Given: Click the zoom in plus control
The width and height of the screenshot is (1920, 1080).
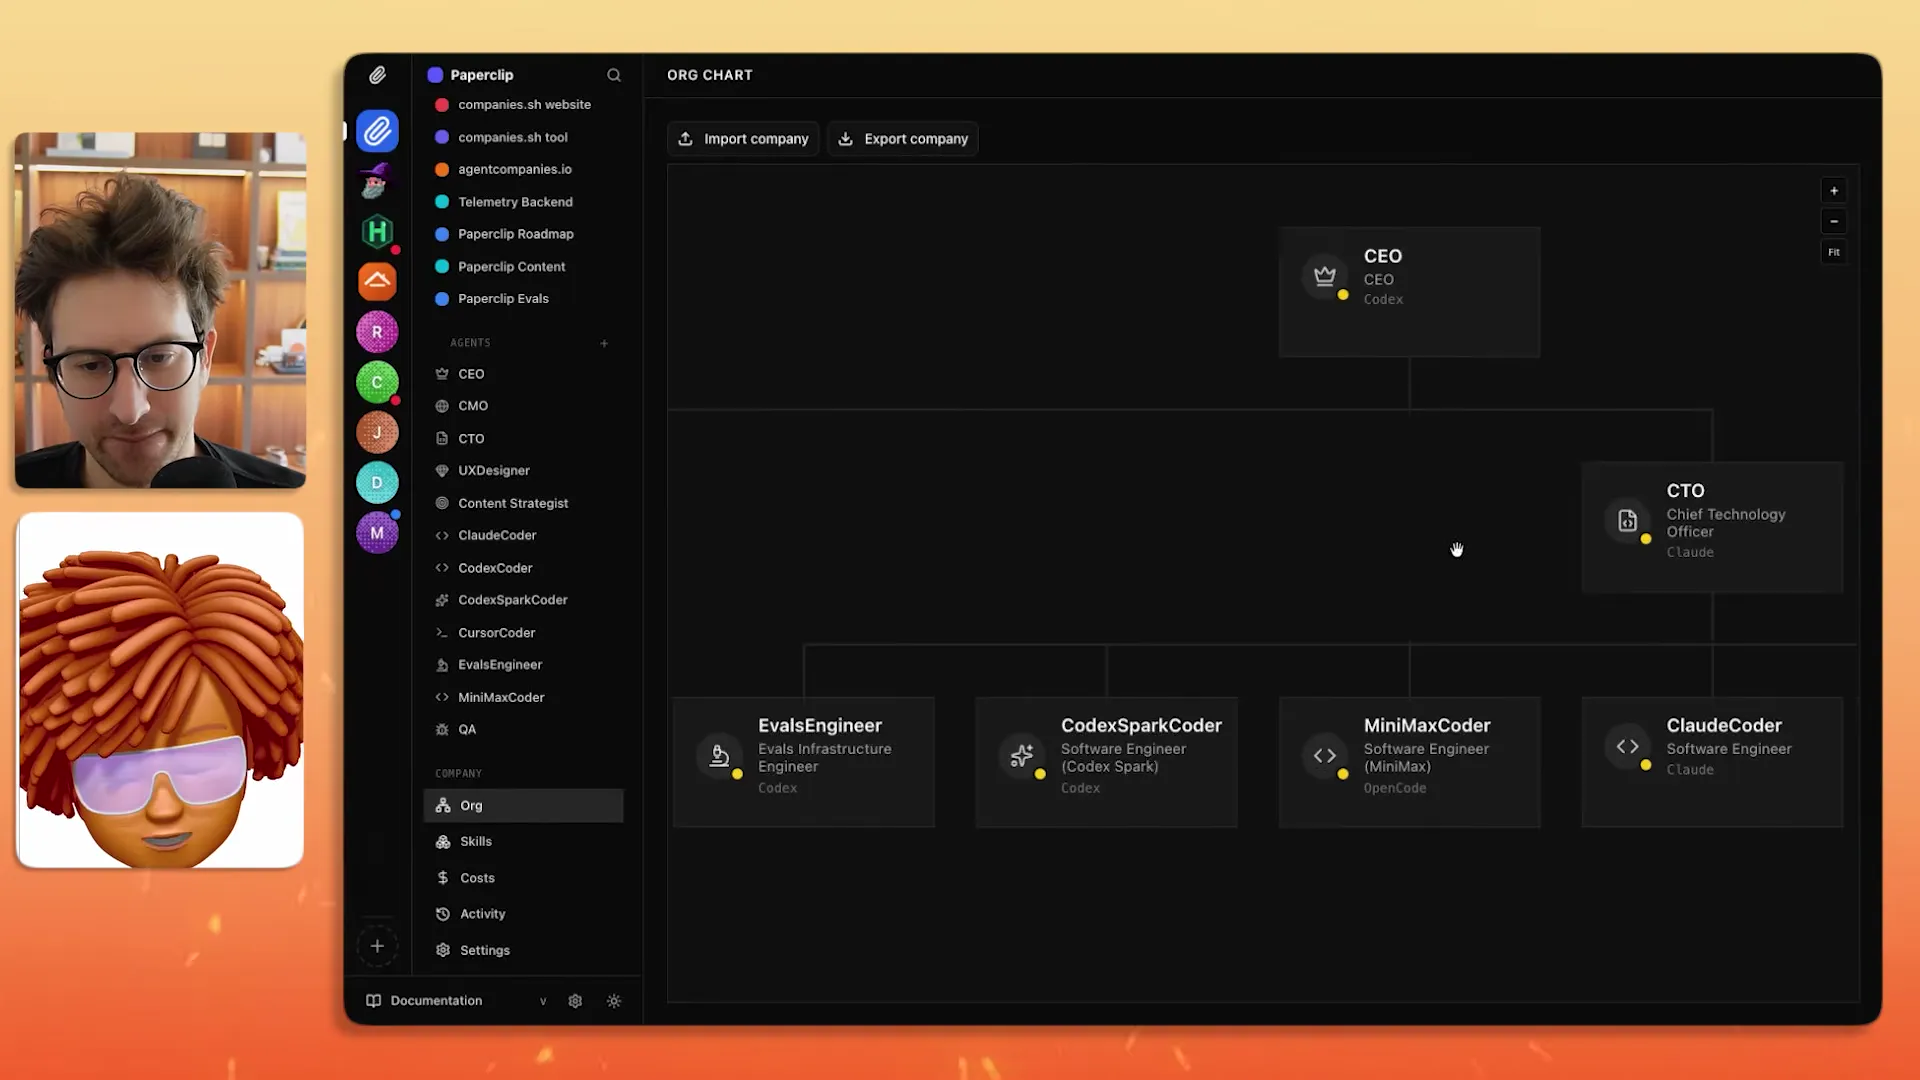Looking at the screenshot, I should 1834,190.
